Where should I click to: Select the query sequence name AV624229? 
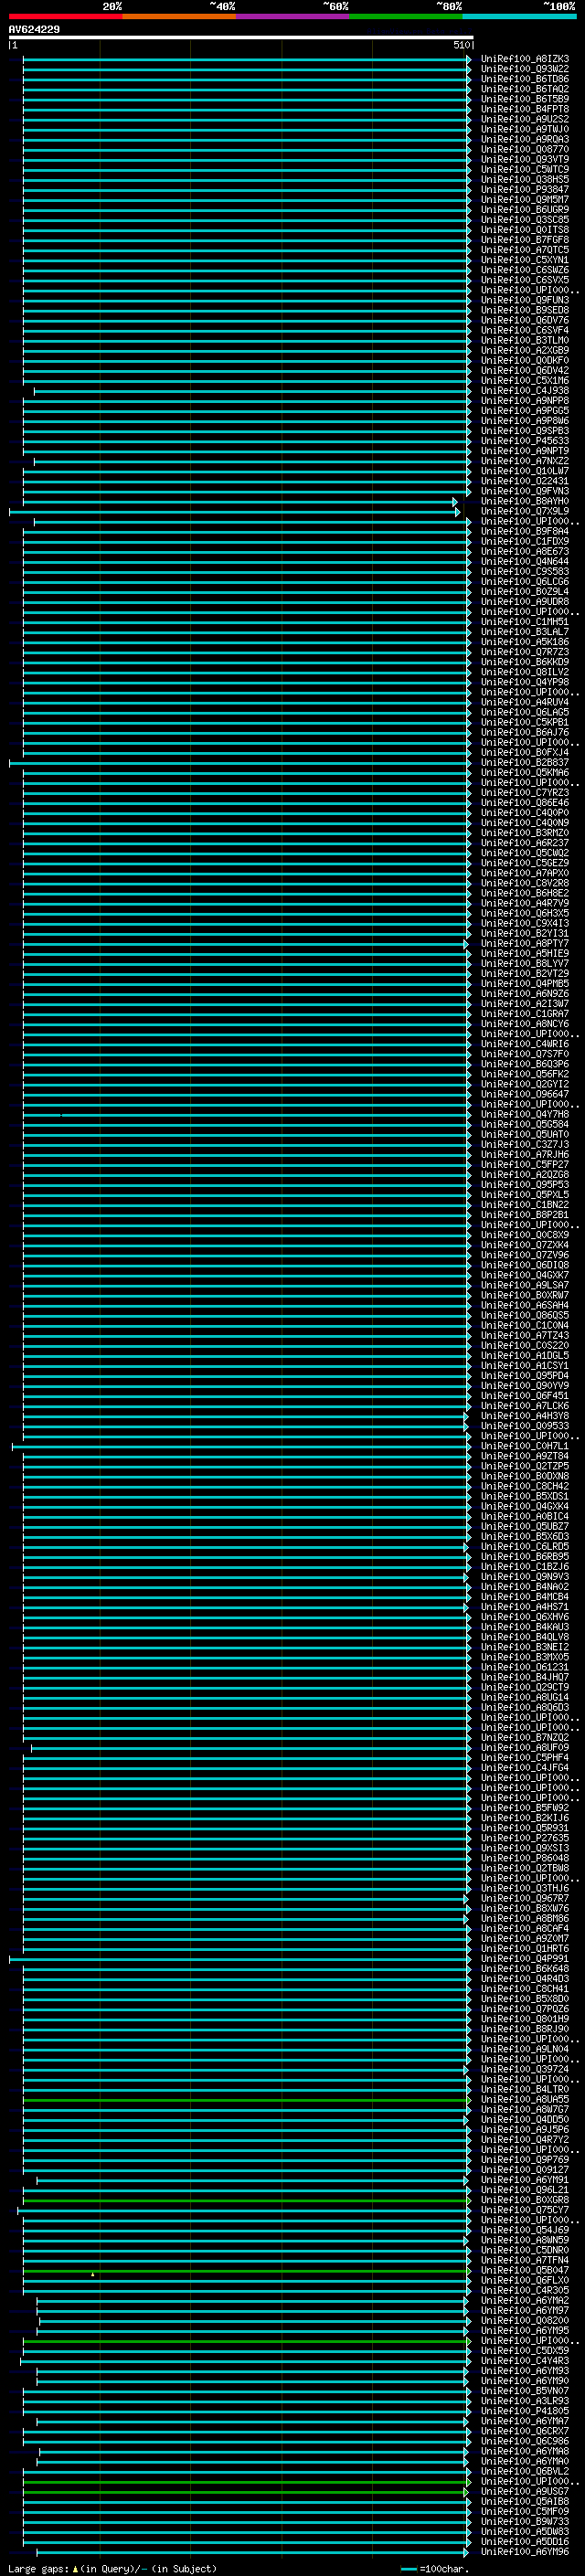pyautogui.click(x=34, y=30)
